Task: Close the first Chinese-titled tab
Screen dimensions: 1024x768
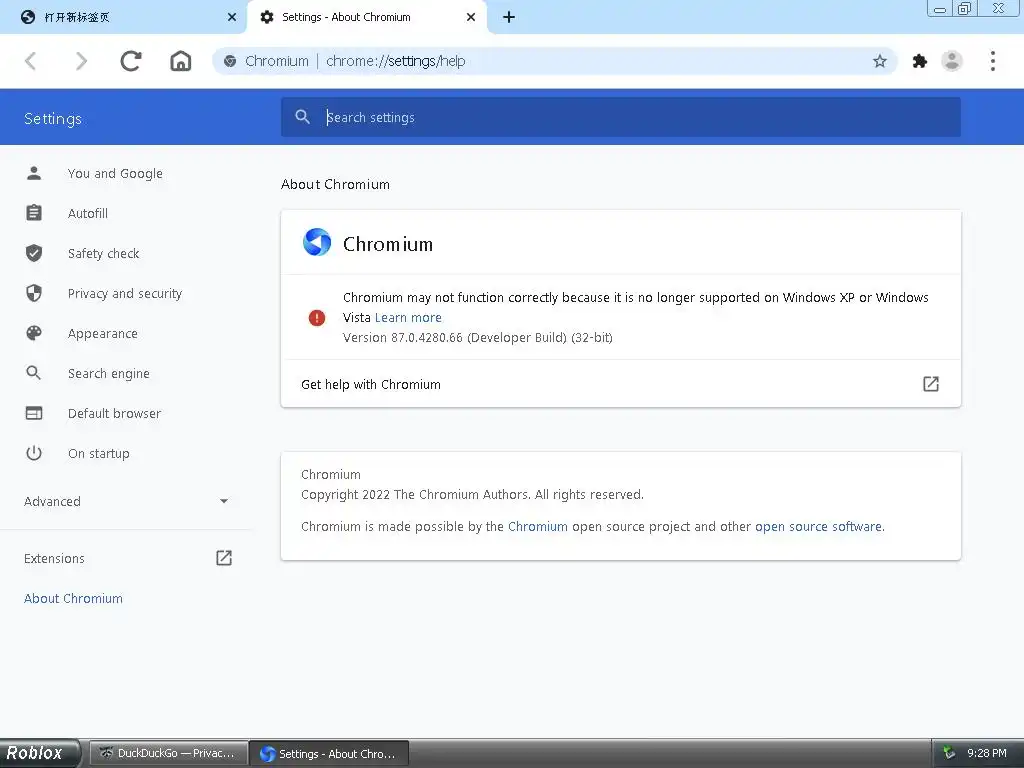Action: 232,17
